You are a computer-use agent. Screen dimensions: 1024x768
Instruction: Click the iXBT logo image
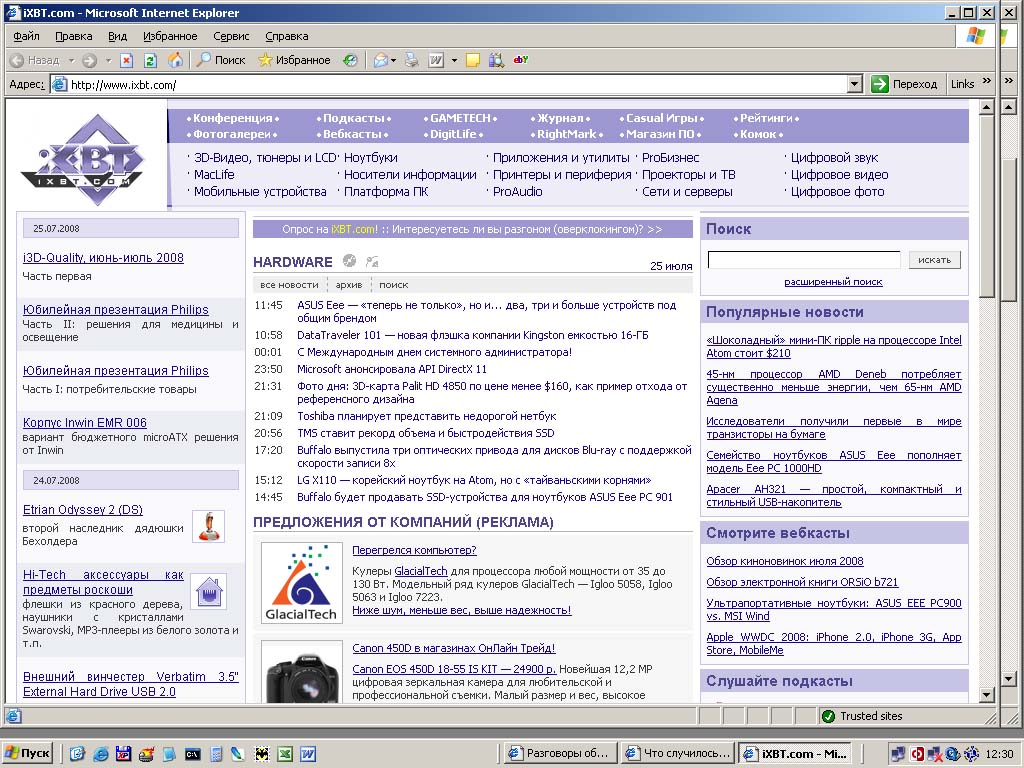pyautogui.click(x=83, y=159)
